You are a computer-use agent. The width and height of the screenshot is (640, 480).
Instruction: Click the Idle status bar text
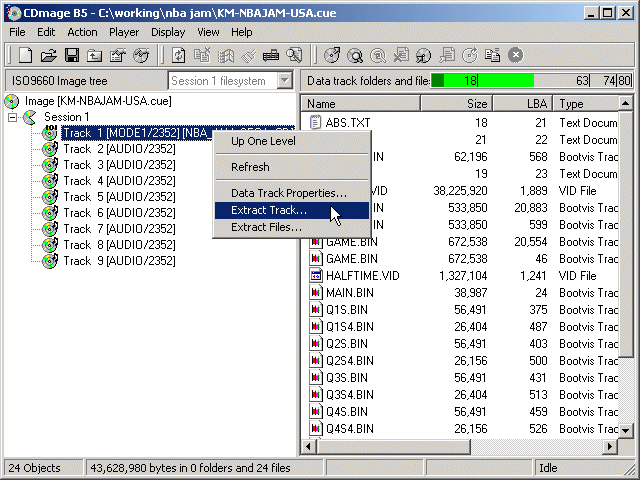tap(548, 468)
